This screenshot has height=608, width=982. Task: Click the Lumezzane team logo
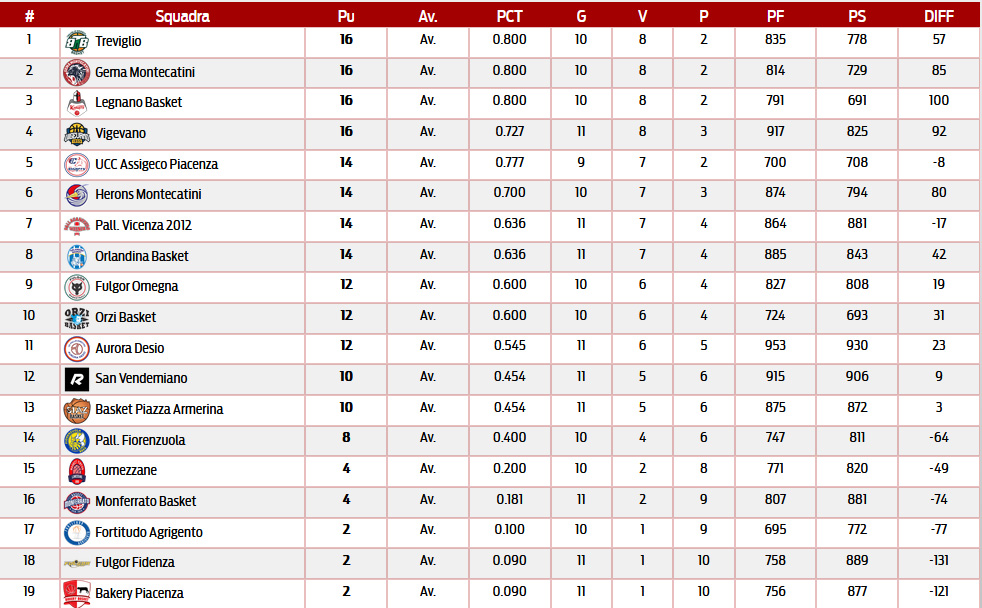point(77,471)
